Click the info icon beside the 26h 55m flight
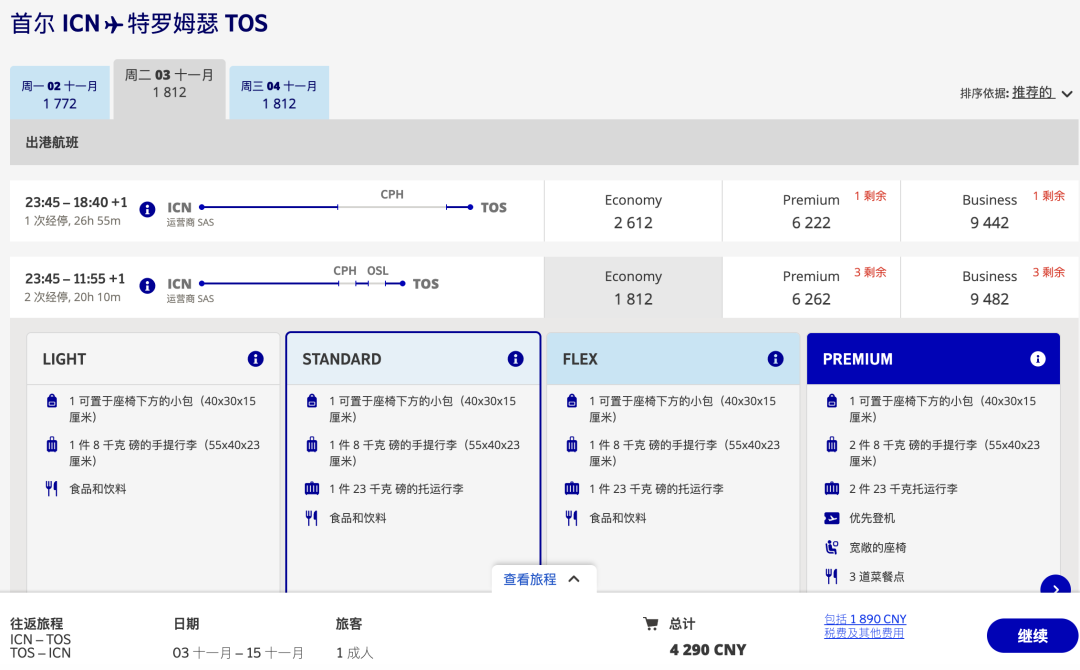Viewport: 1080px width, 670px height. [x=147, y=210]
